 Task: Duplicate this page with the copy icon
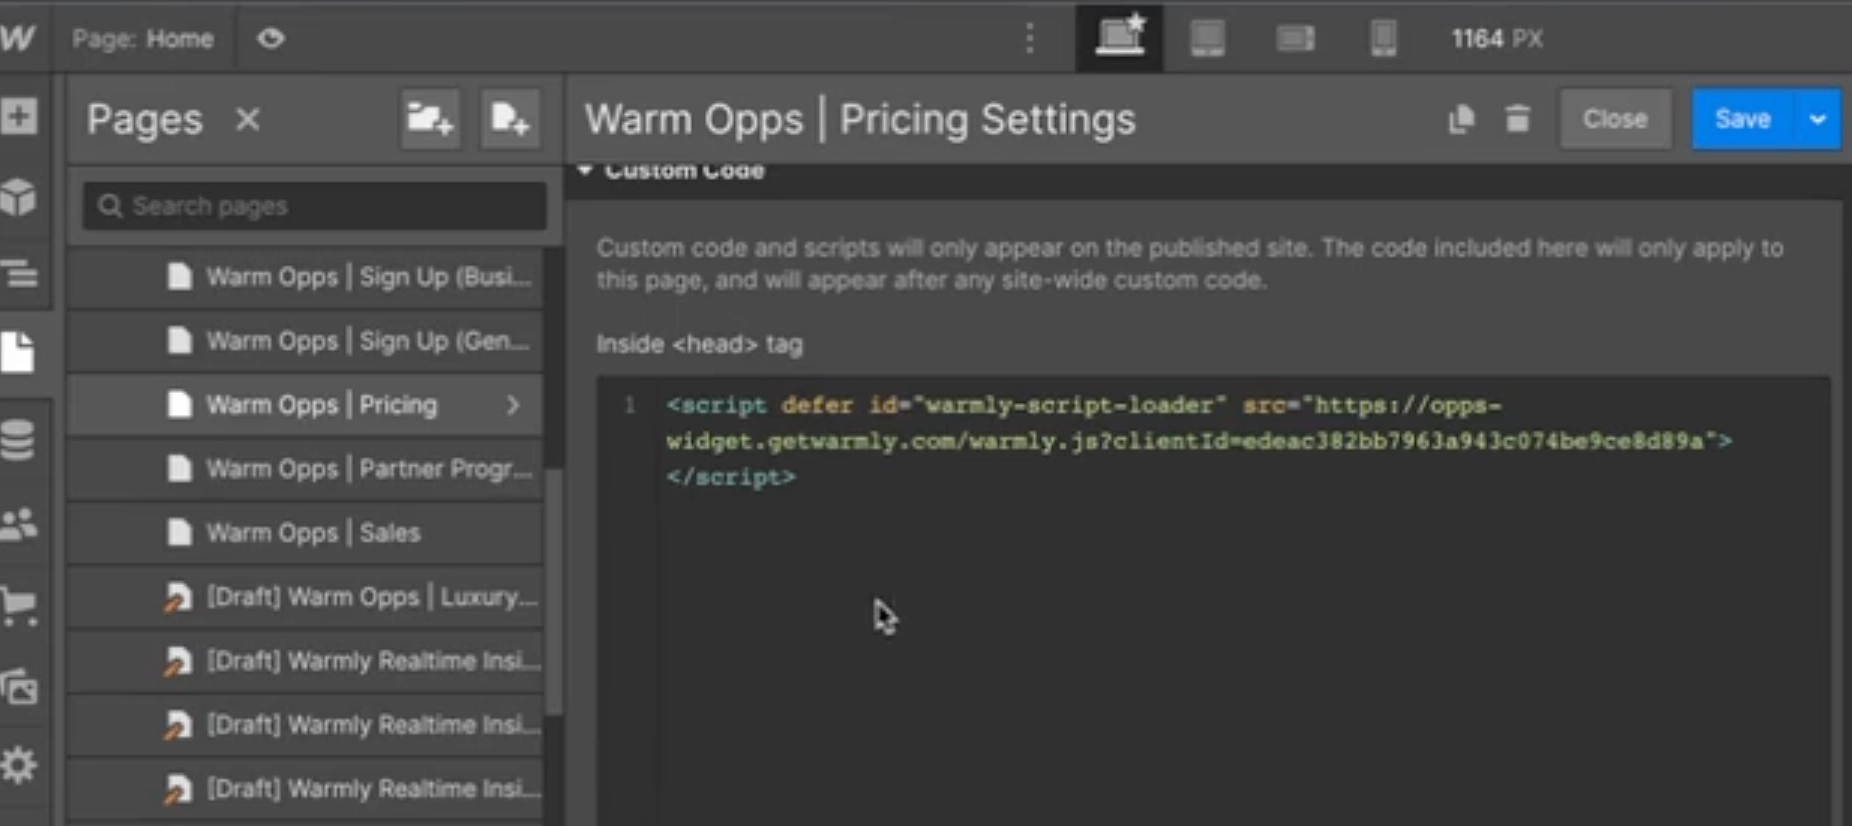[1461, 119]
